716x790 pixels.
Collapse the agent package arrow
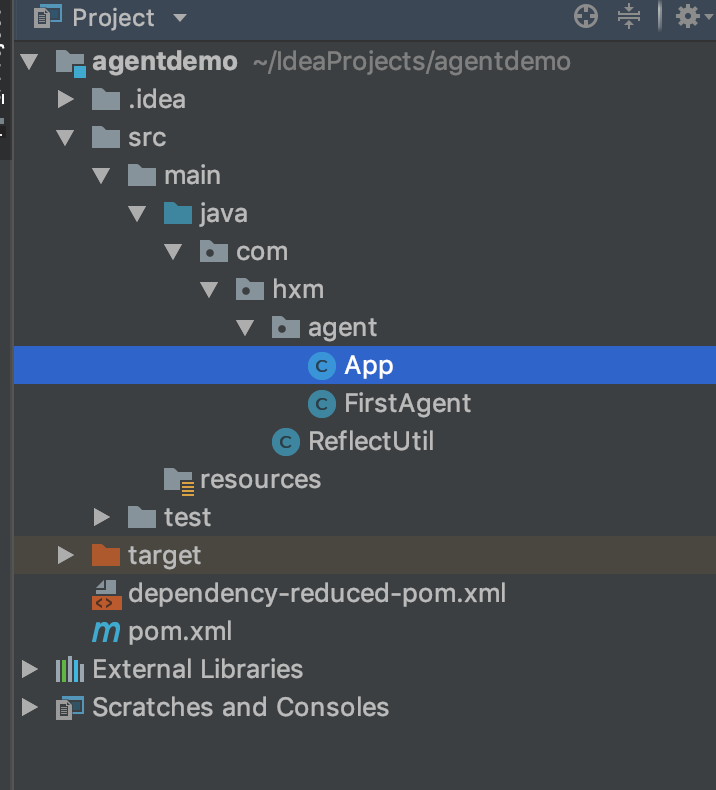(x=245, y=328)
